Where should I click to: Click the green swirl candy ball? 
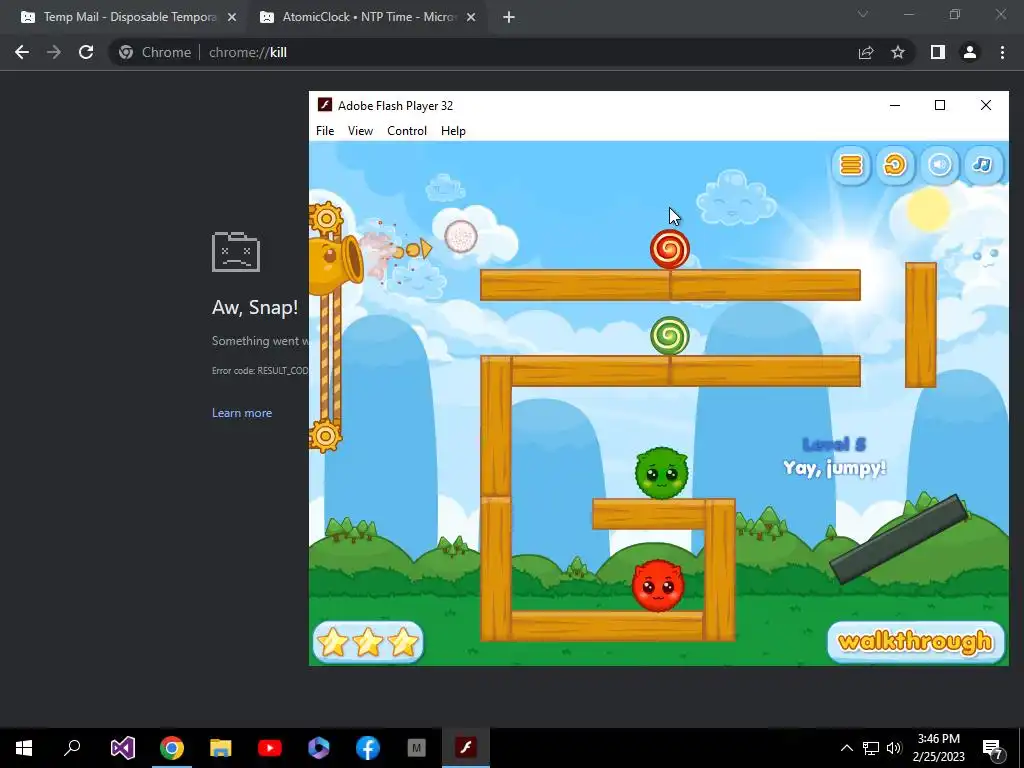coord(670,336)
